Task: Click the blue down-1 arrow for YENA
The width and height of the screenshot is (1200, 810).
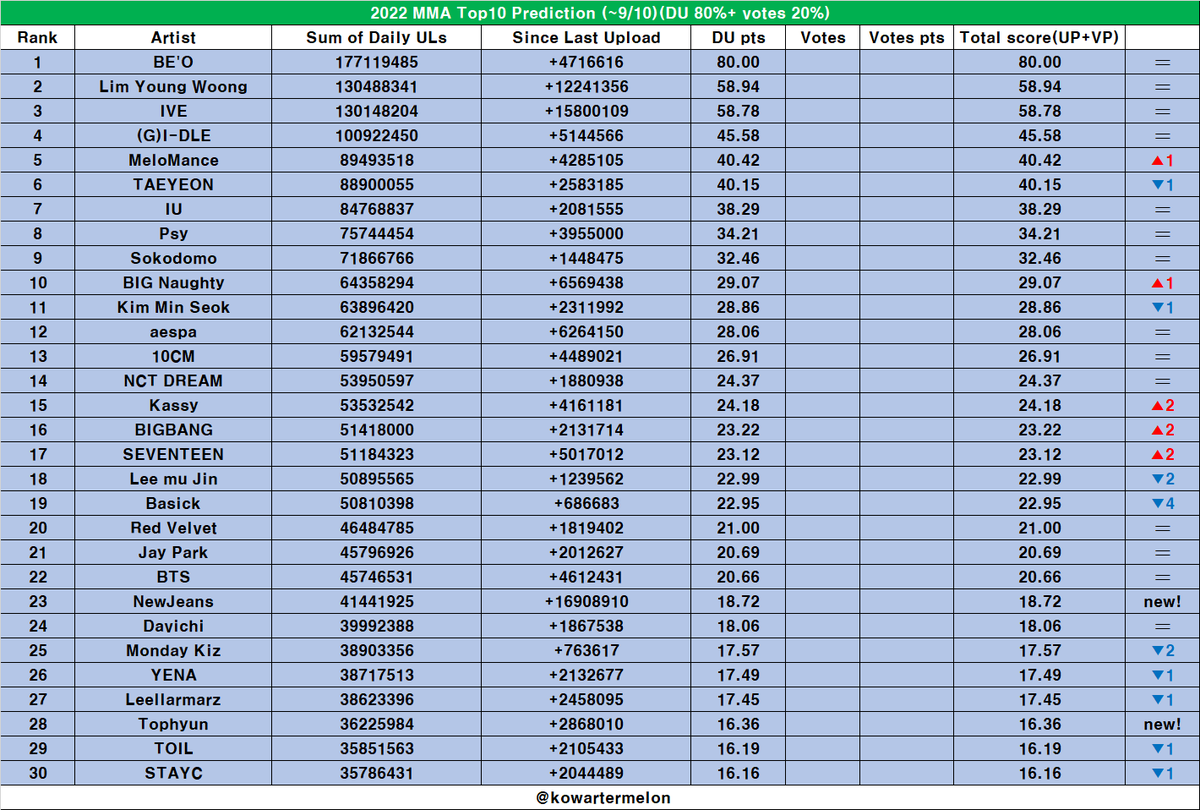Action: point(1162,675)
